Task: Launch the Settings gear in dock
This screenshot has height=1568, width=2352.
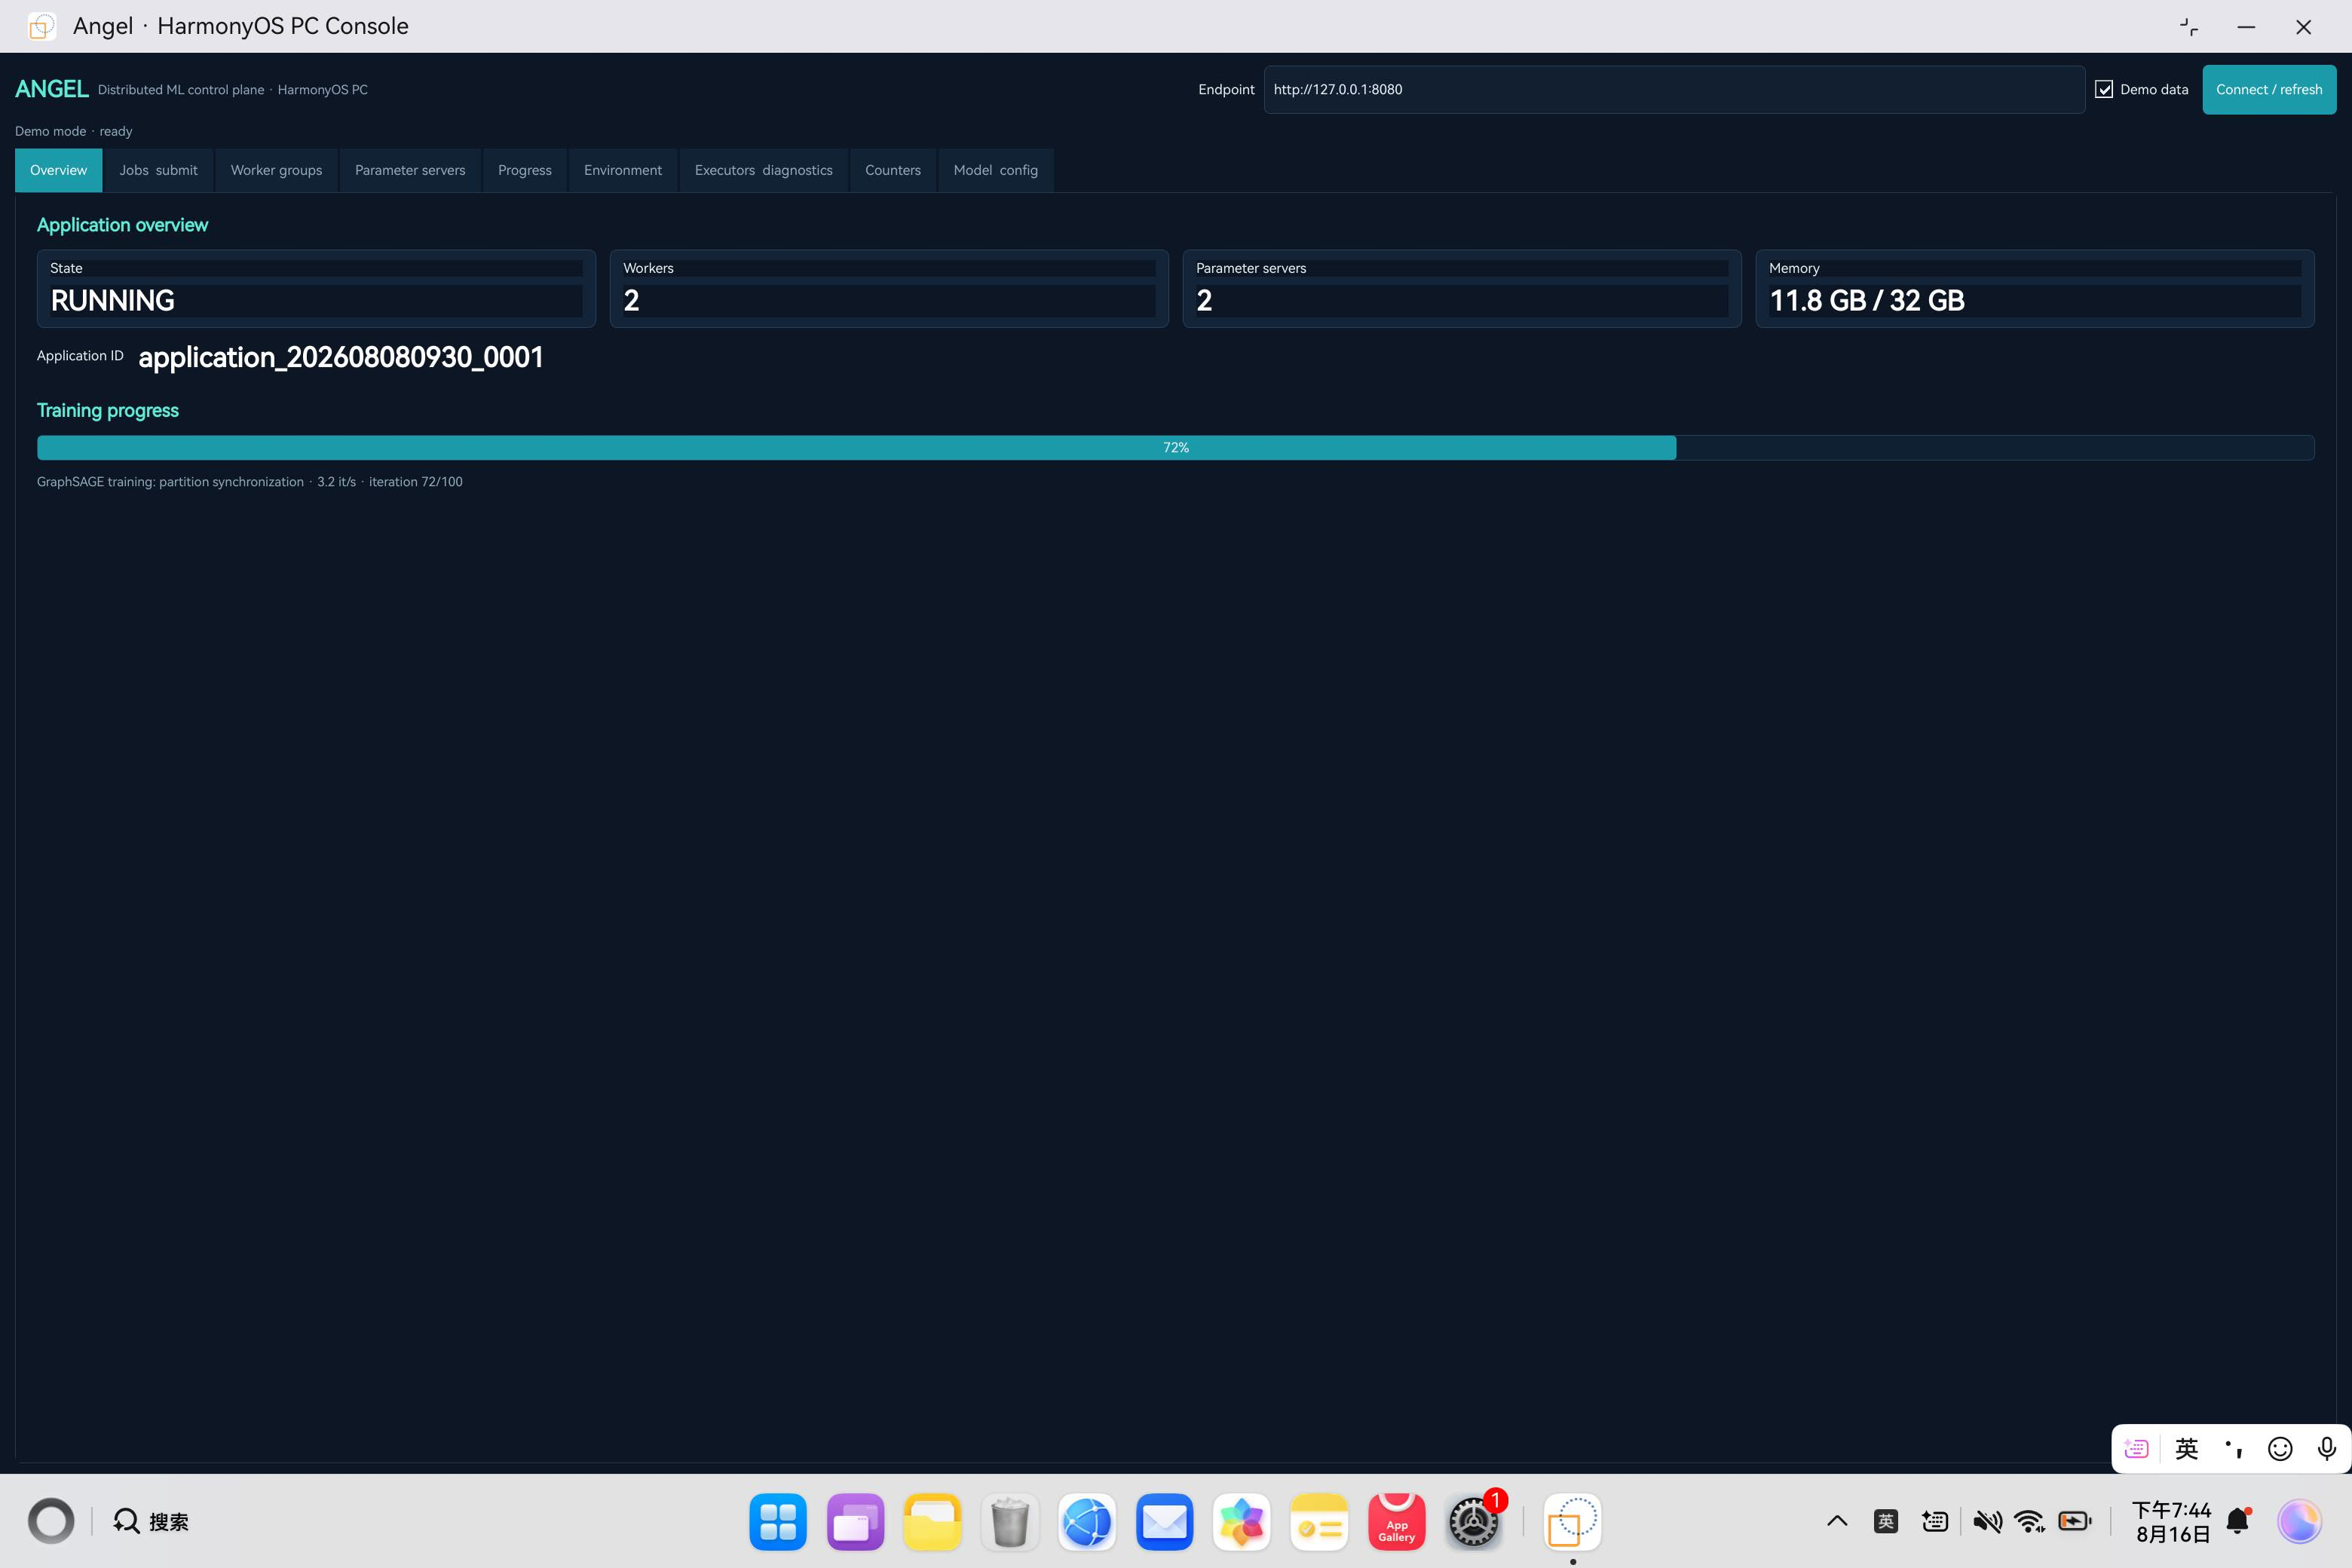Action: (1473, 1521)
